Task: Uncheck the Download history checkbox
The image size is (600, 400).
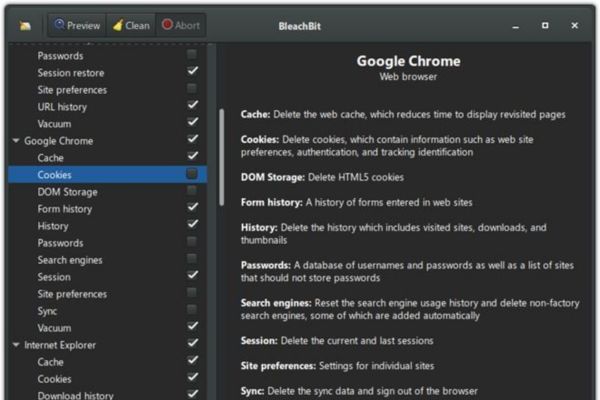Action: point(192,393)
